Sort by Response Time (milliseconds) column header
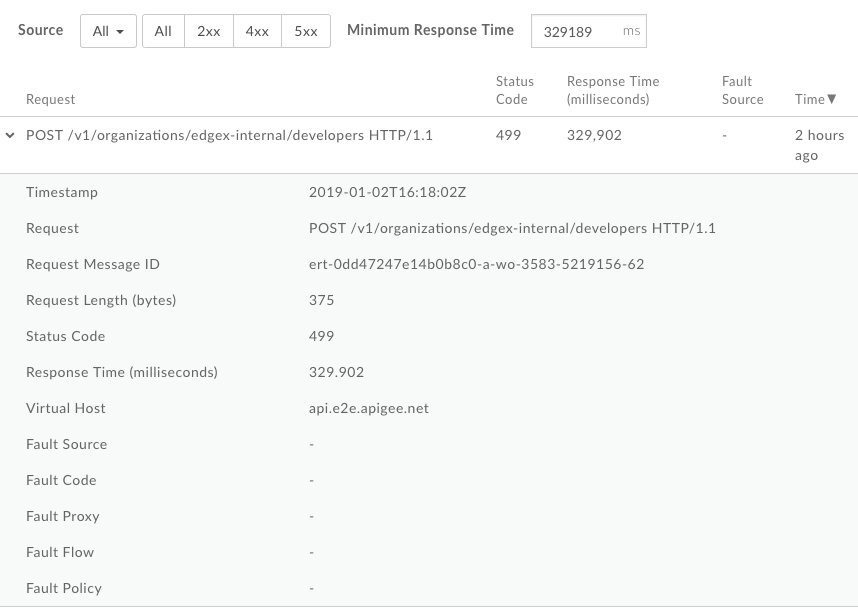 pos(612,90)
